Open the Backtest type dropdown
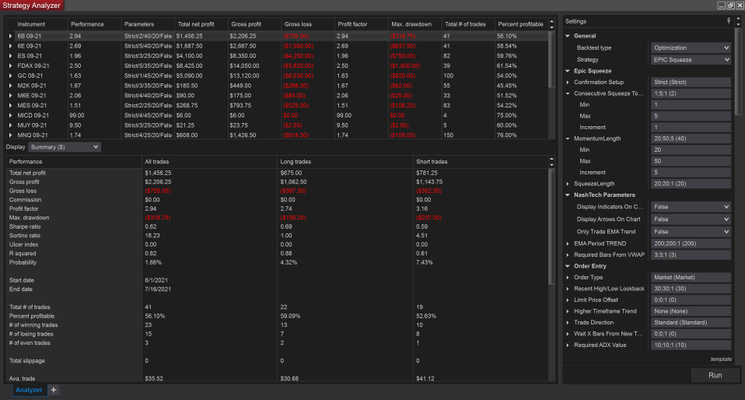 coord(691,47)
